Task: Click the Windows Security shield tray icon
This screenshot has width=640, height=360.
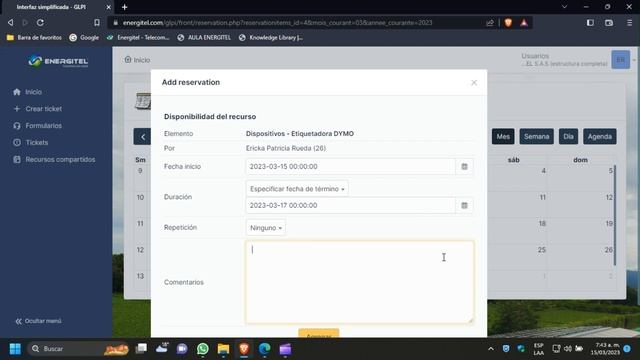Action: (506, 349)
